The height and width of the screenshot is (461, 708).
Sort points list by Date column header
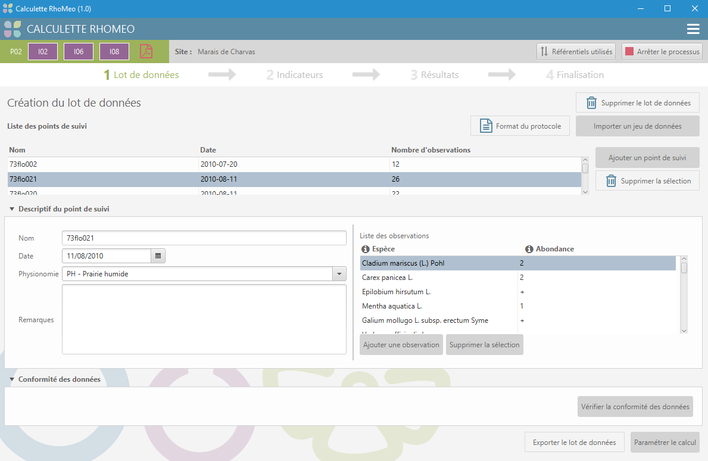pos(208,150)
